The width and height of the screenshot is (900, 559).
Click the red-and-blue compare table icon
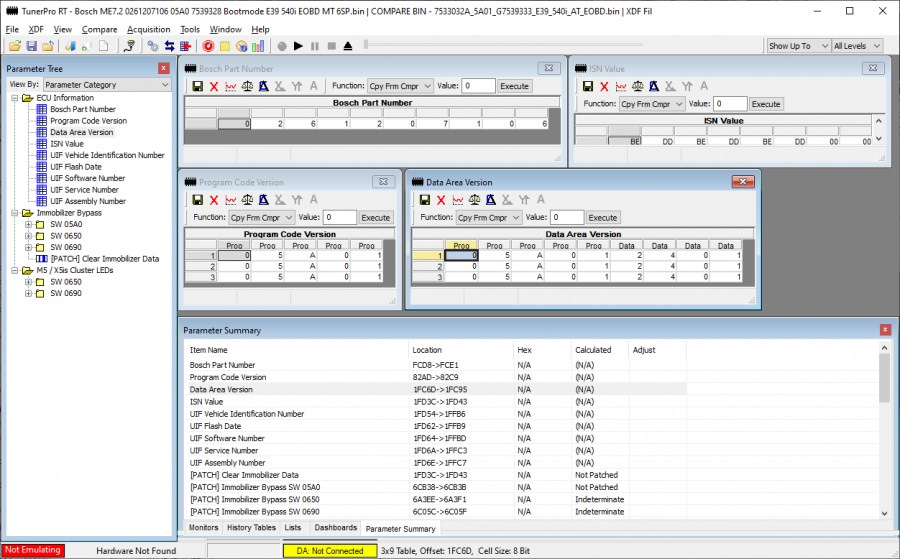pos(185,46)
